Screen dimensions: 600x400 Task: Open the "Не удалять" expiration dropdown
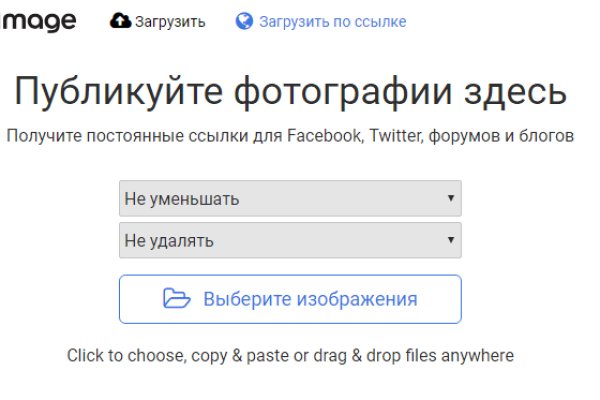[280, 240]
